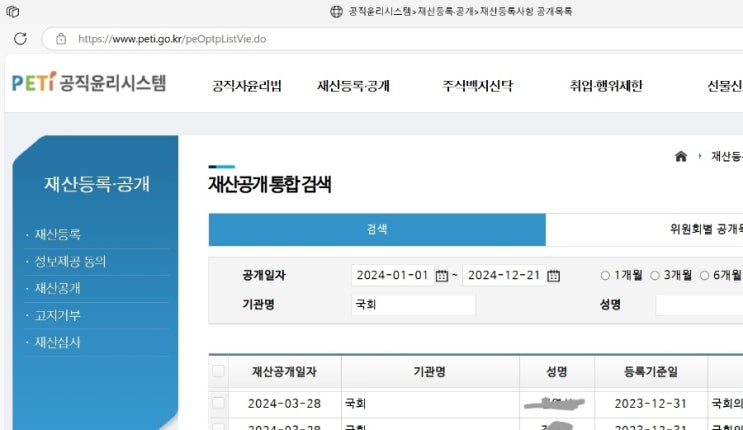Switch to the 검색 tab
The image size is (743, 430).
click(377, 229)
